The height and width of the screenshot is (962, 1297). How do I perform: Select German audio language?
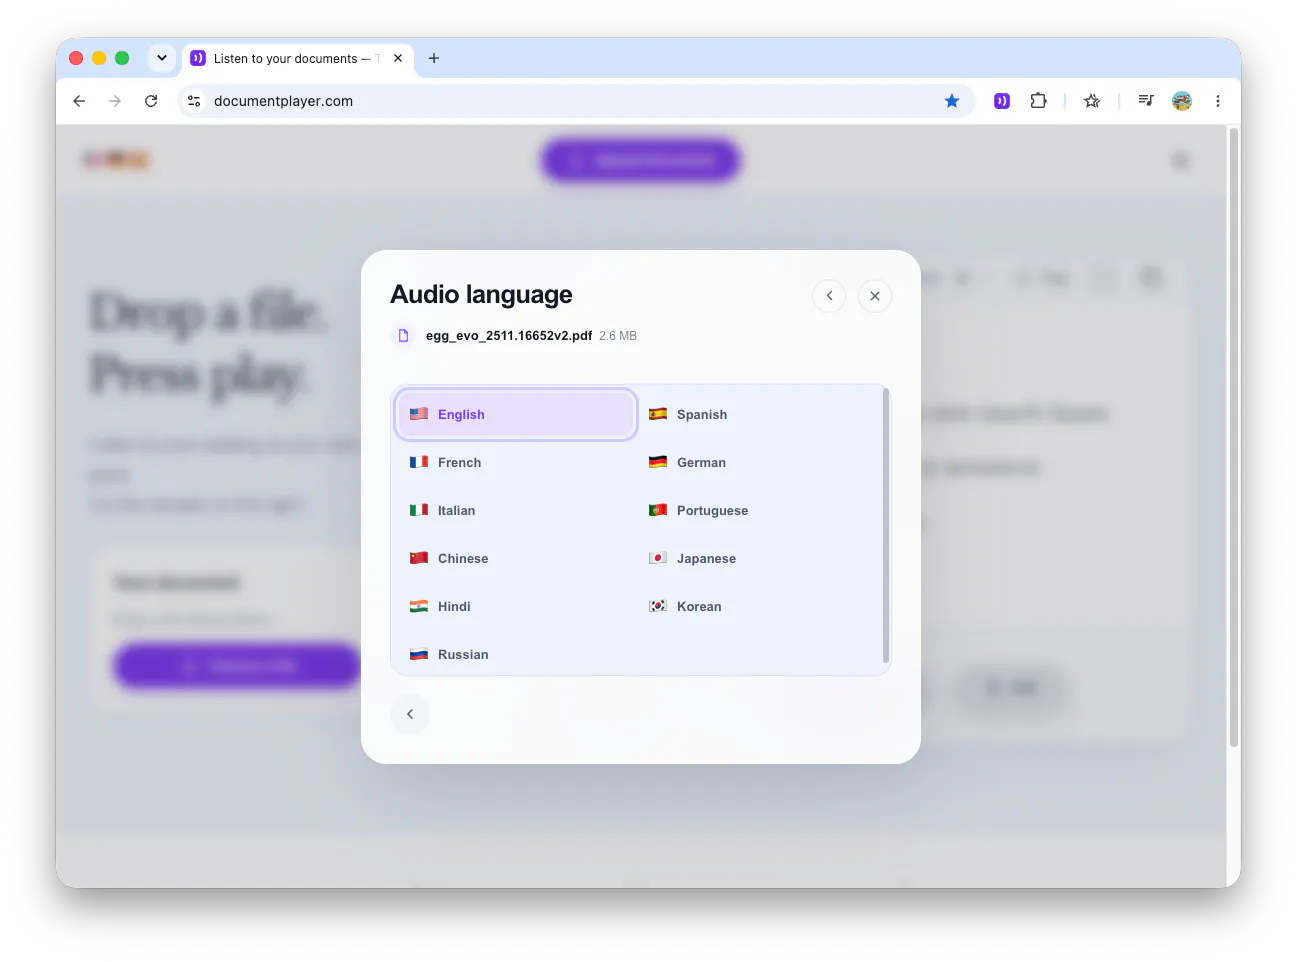[755, 462]
